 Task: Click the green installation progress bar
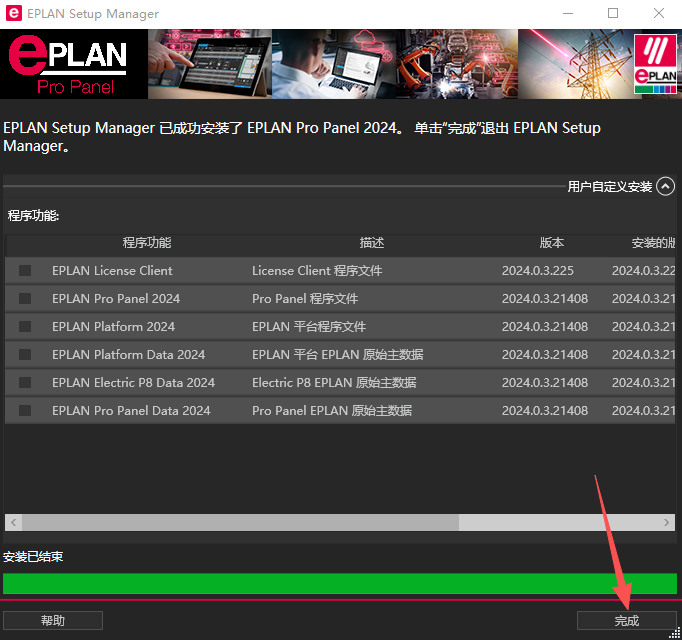340,583
